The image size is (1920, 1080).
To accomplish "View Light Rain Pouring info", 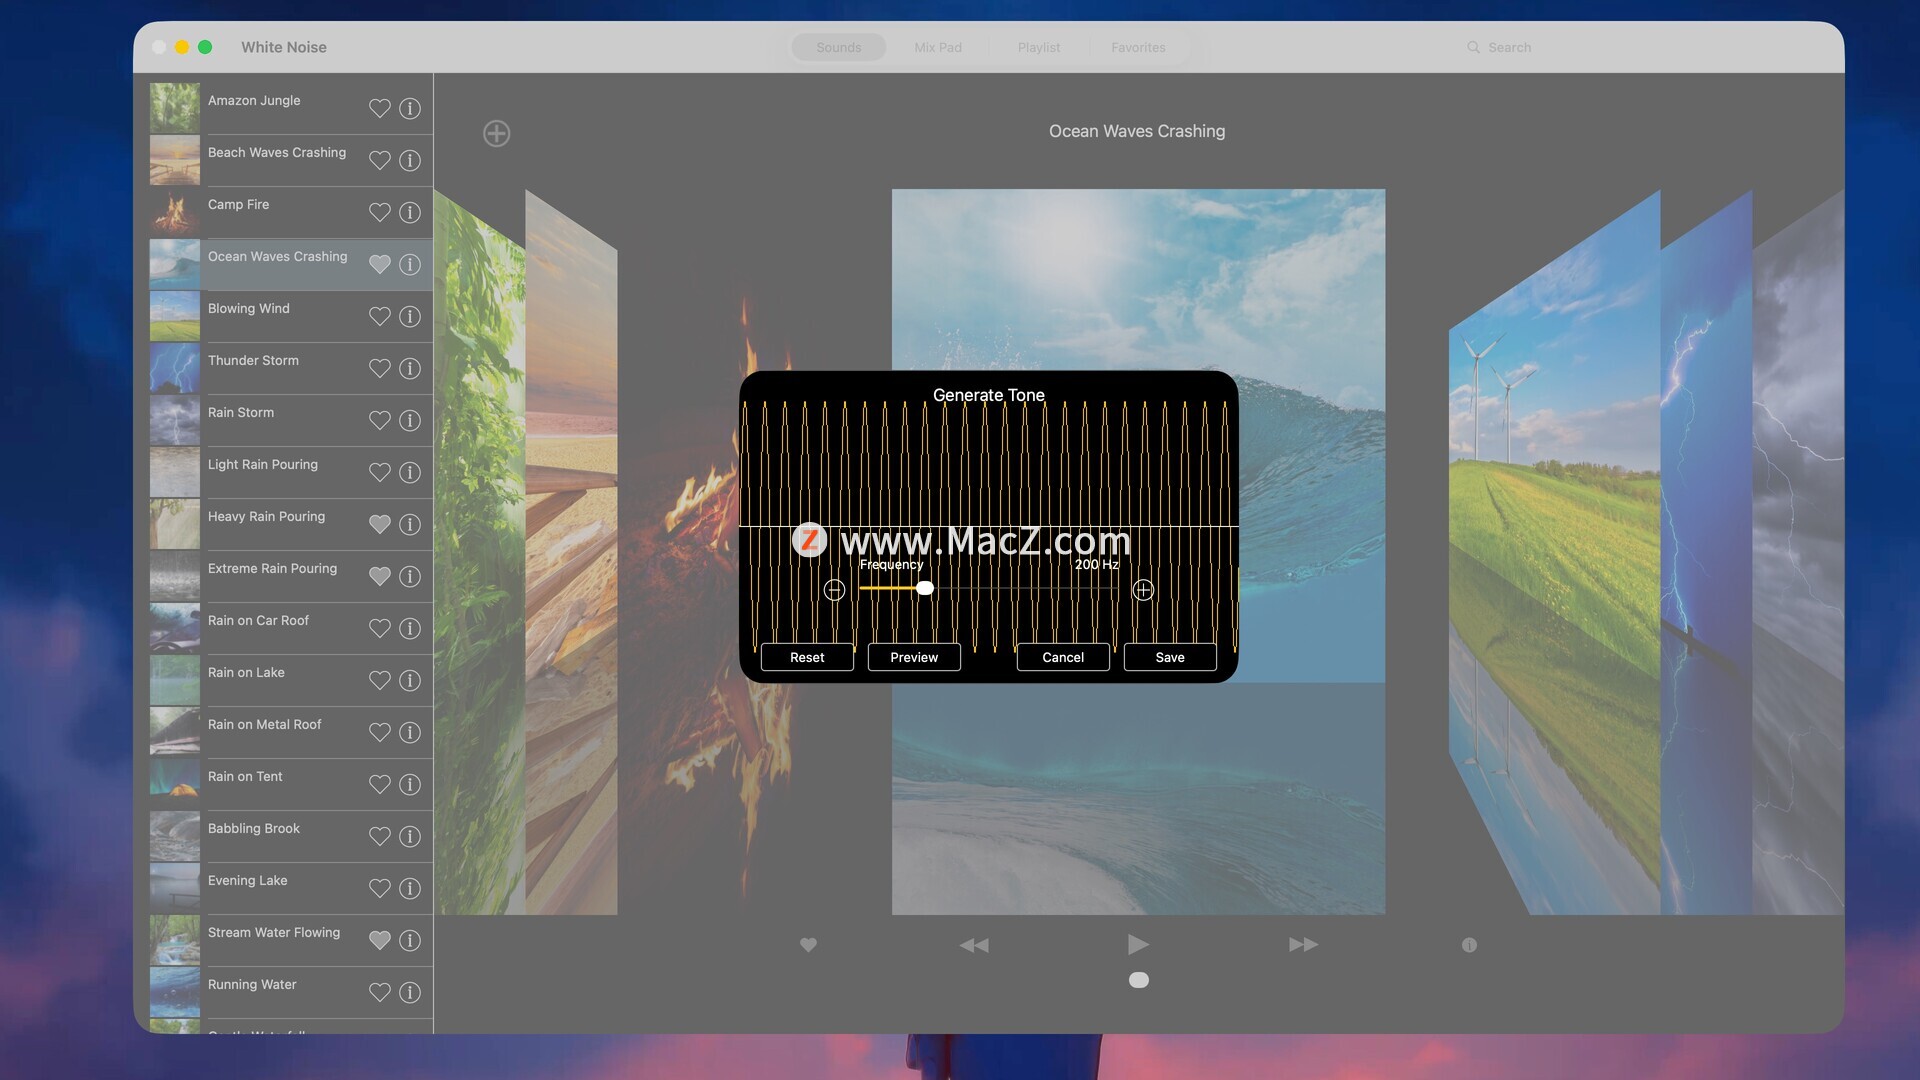I will (x=410, y=472).
